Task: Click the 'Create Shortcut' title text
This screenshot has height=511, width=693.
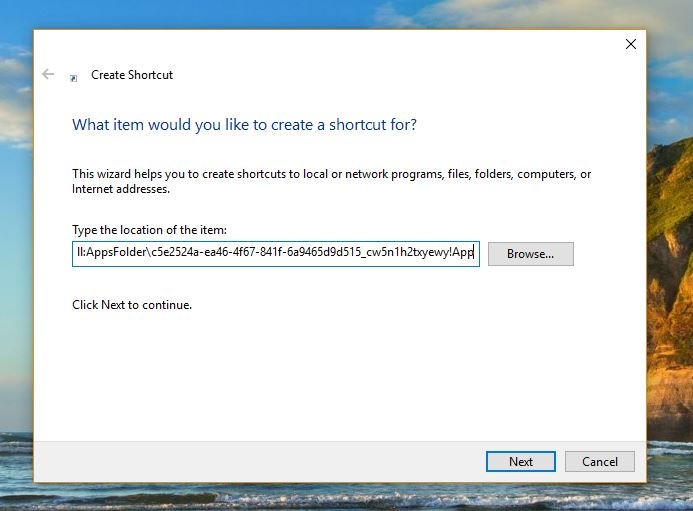Action: [x=132, y=75]
